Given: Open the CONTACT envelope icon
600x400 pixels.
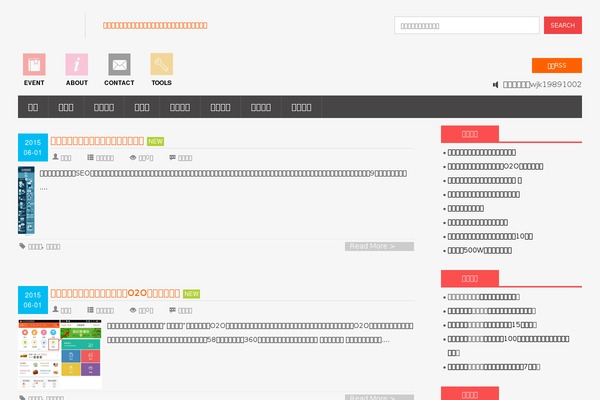Looking at the screenshot, I should [x=119, y=64].
